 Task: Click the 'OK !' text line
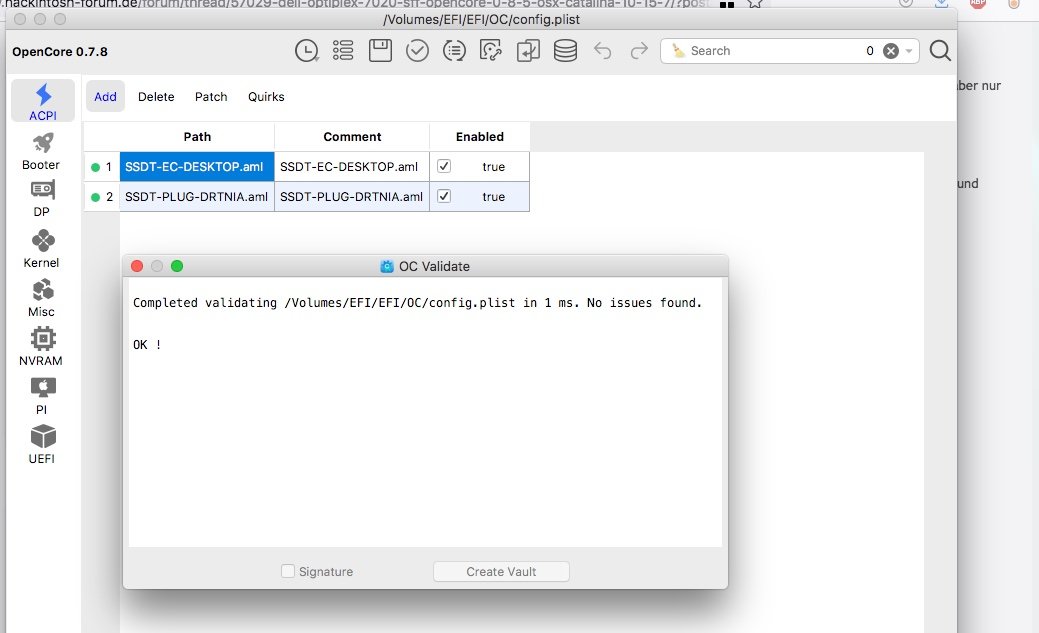pyautogui.click(x=147, y=345)
